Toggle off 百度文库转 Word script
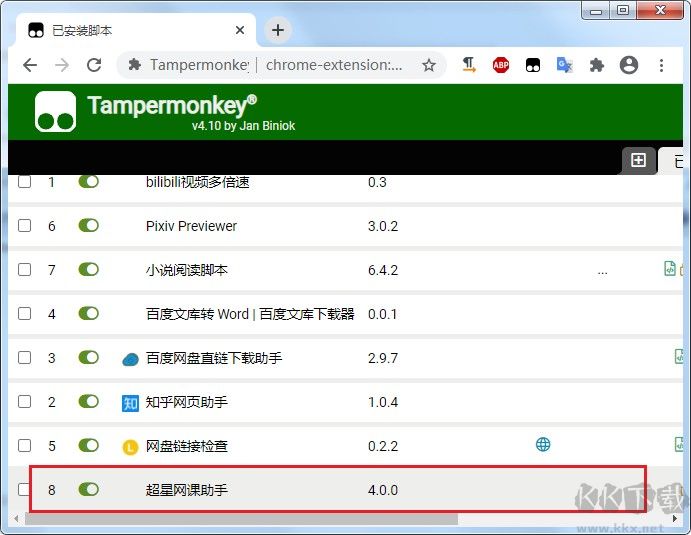The image size is (691, 535). pyautogui.click(x=89, y=313)
